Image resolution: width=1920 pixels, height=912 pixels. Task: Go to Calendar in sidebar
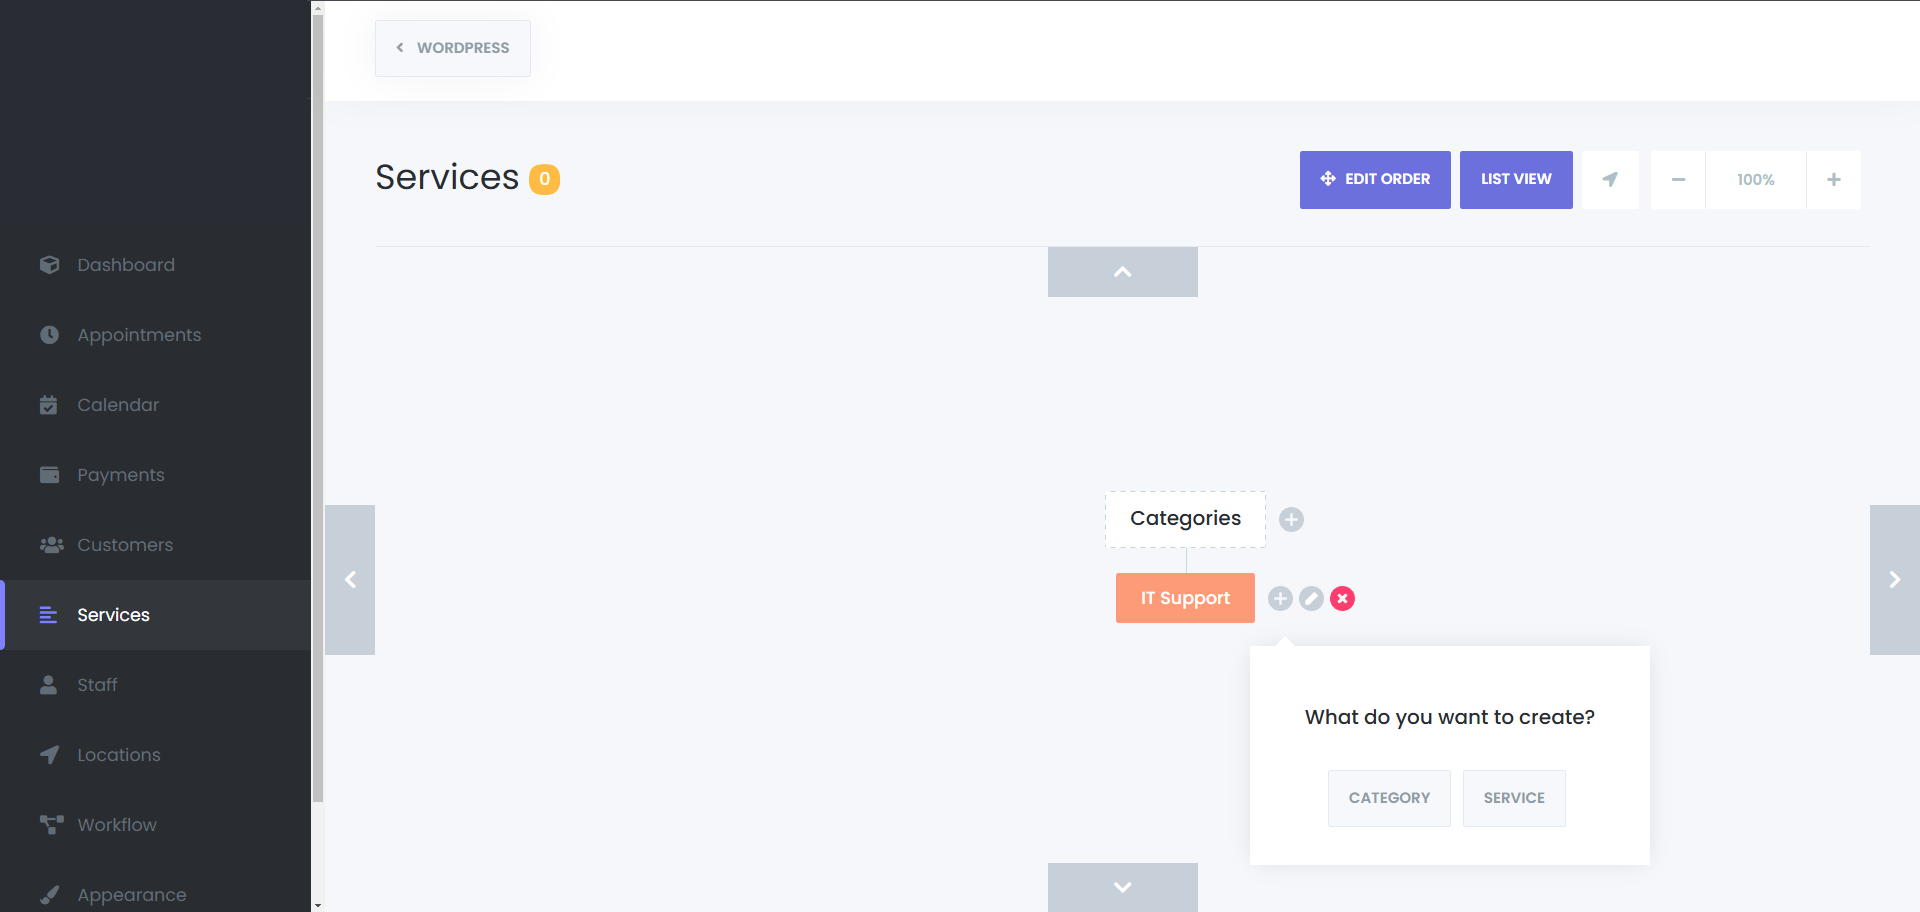[x=118, y=405]
